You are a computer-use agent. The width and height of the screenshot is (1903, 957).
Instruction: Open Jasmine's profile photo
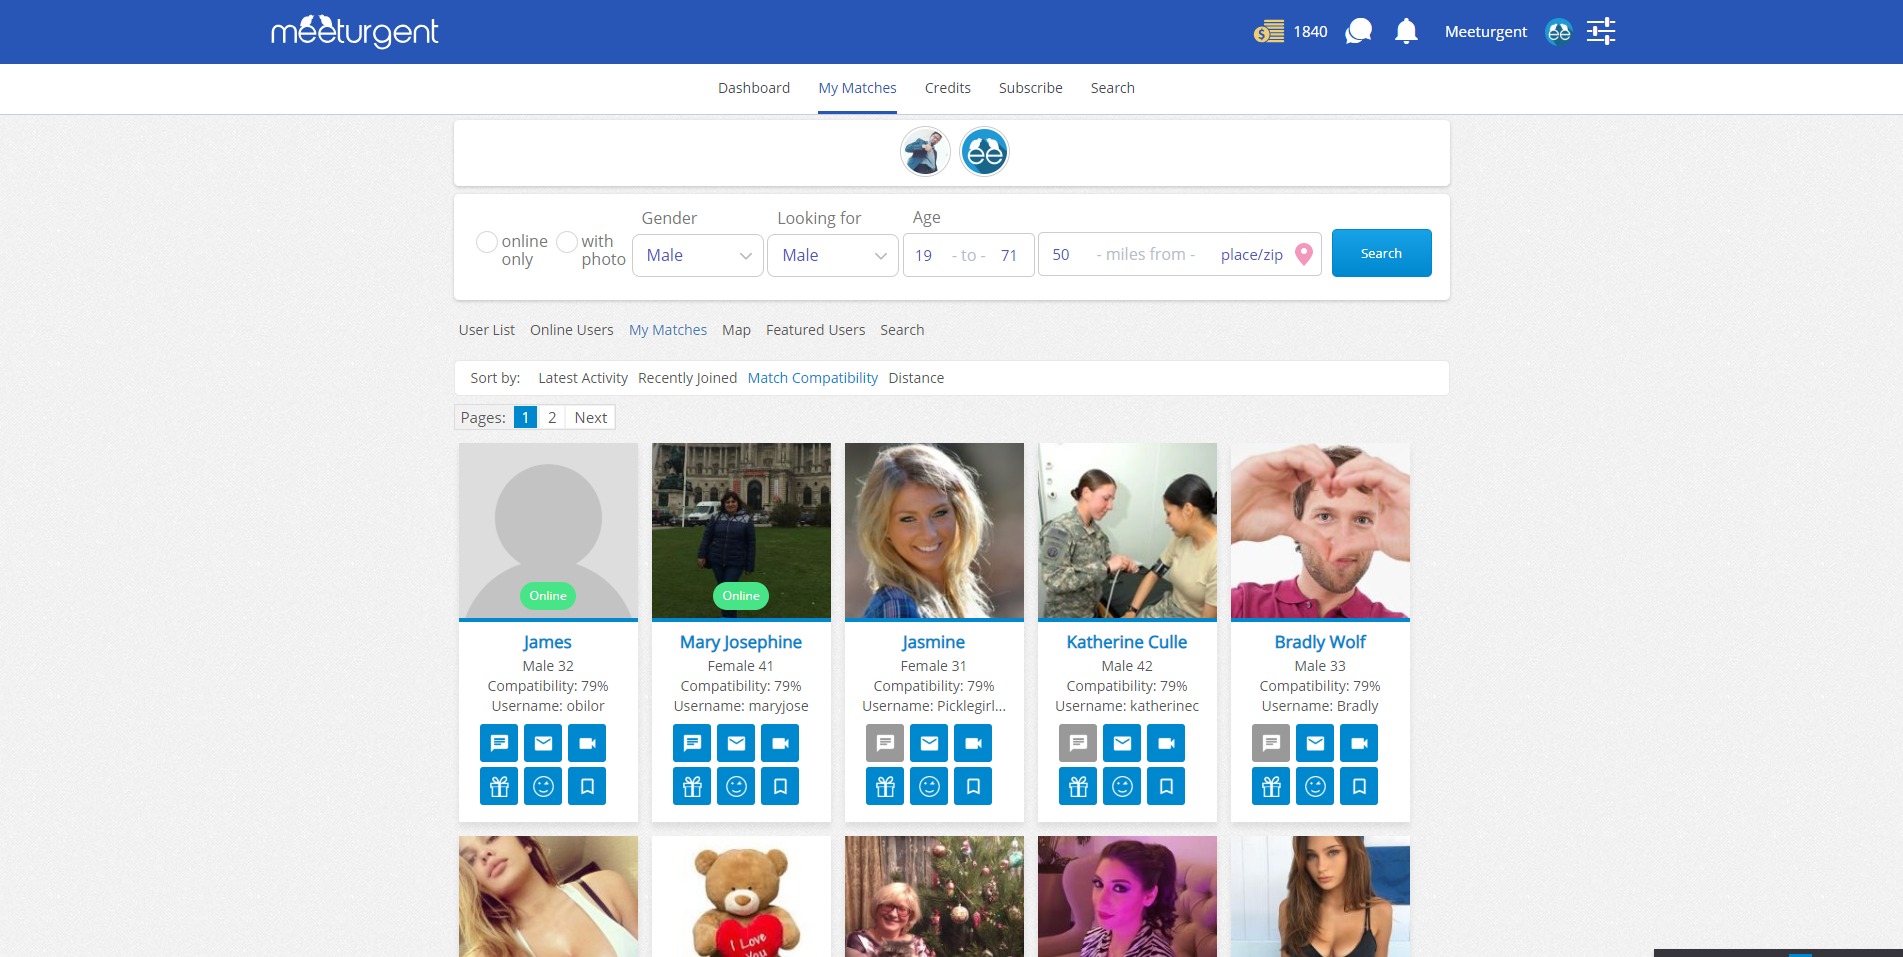tap(934, 530)
